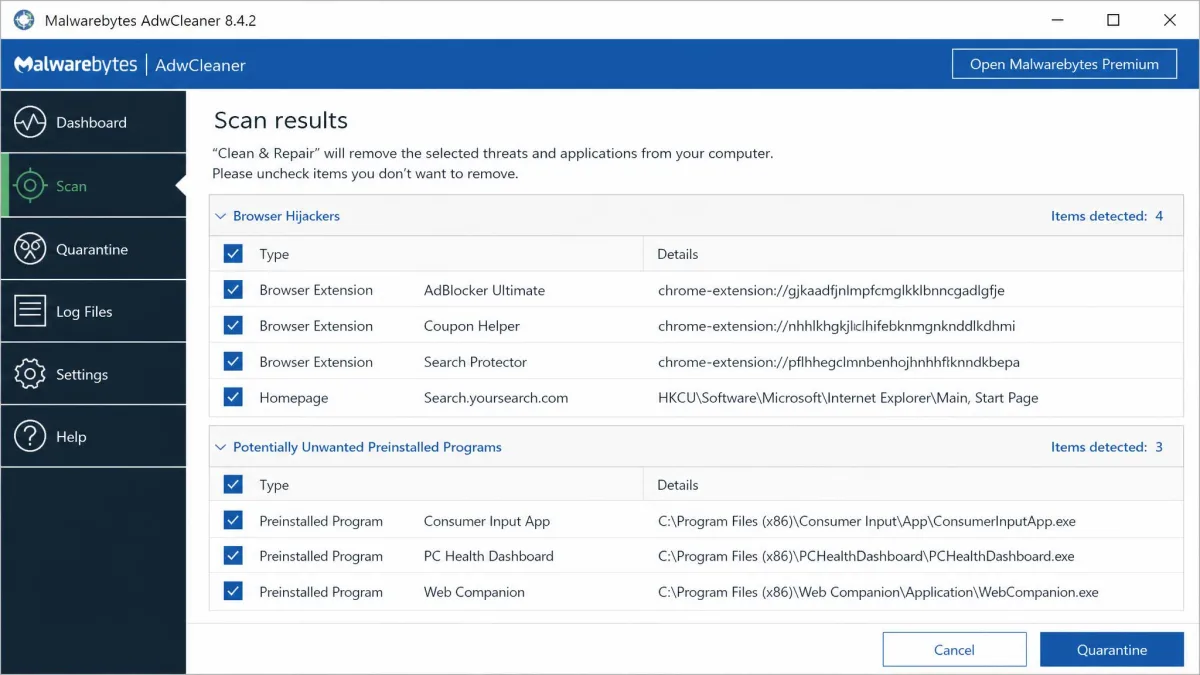Viewport: 1200px width, 675px height.
Task: Click the AdwCleaner title bar app icon
Action: (x=24, y=20)
